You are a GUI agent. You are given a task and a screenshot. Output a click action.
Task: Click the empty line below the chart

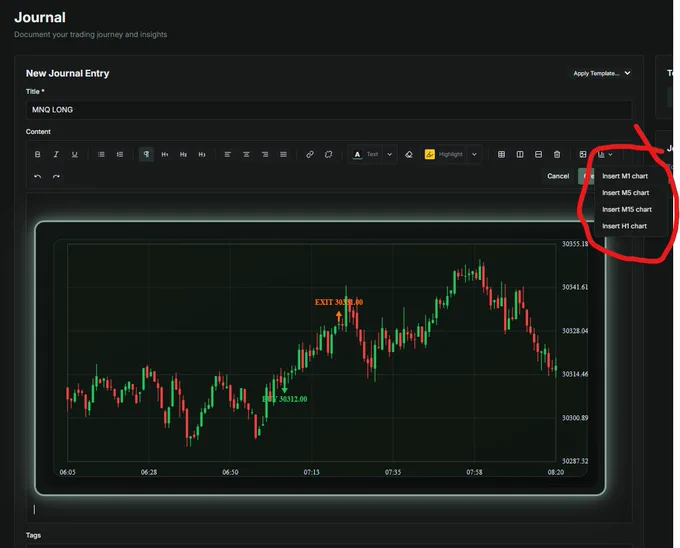329,510
